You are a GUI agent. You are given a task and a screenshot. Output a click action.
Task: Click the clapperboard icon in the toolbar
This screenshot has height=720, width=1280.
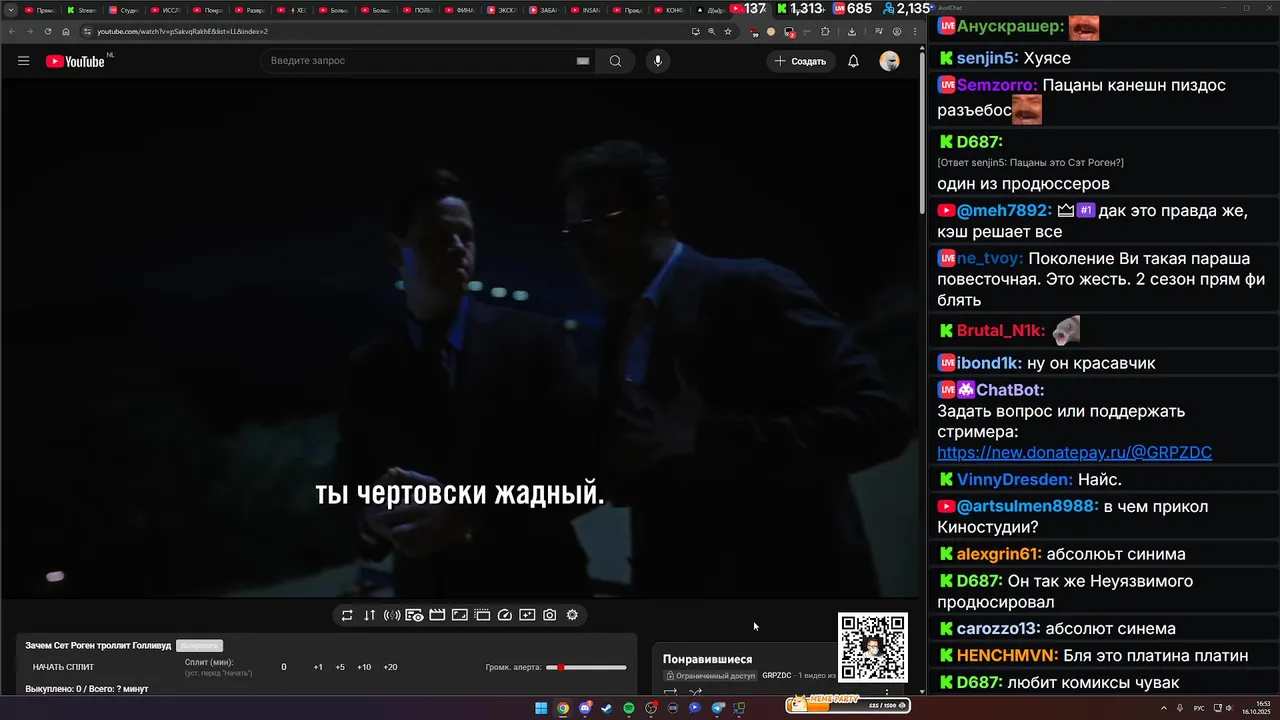437,615
